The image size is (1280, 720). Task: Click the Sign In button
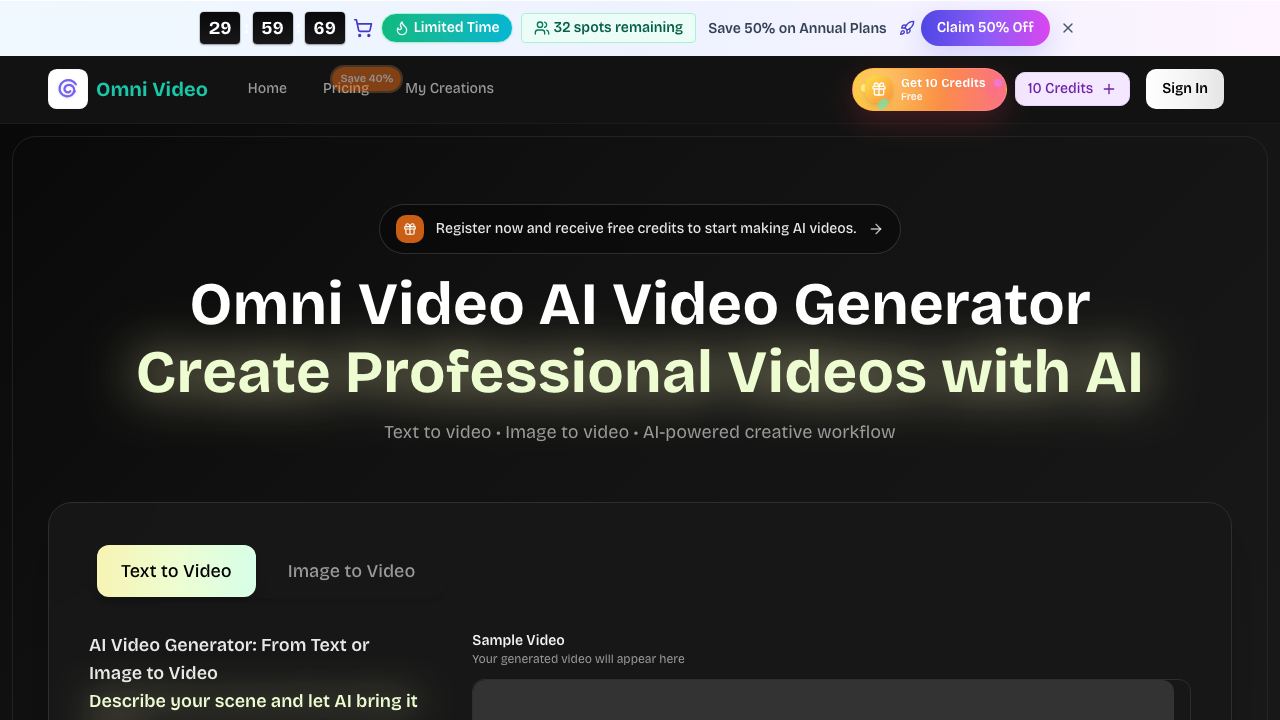point(1185,89)
